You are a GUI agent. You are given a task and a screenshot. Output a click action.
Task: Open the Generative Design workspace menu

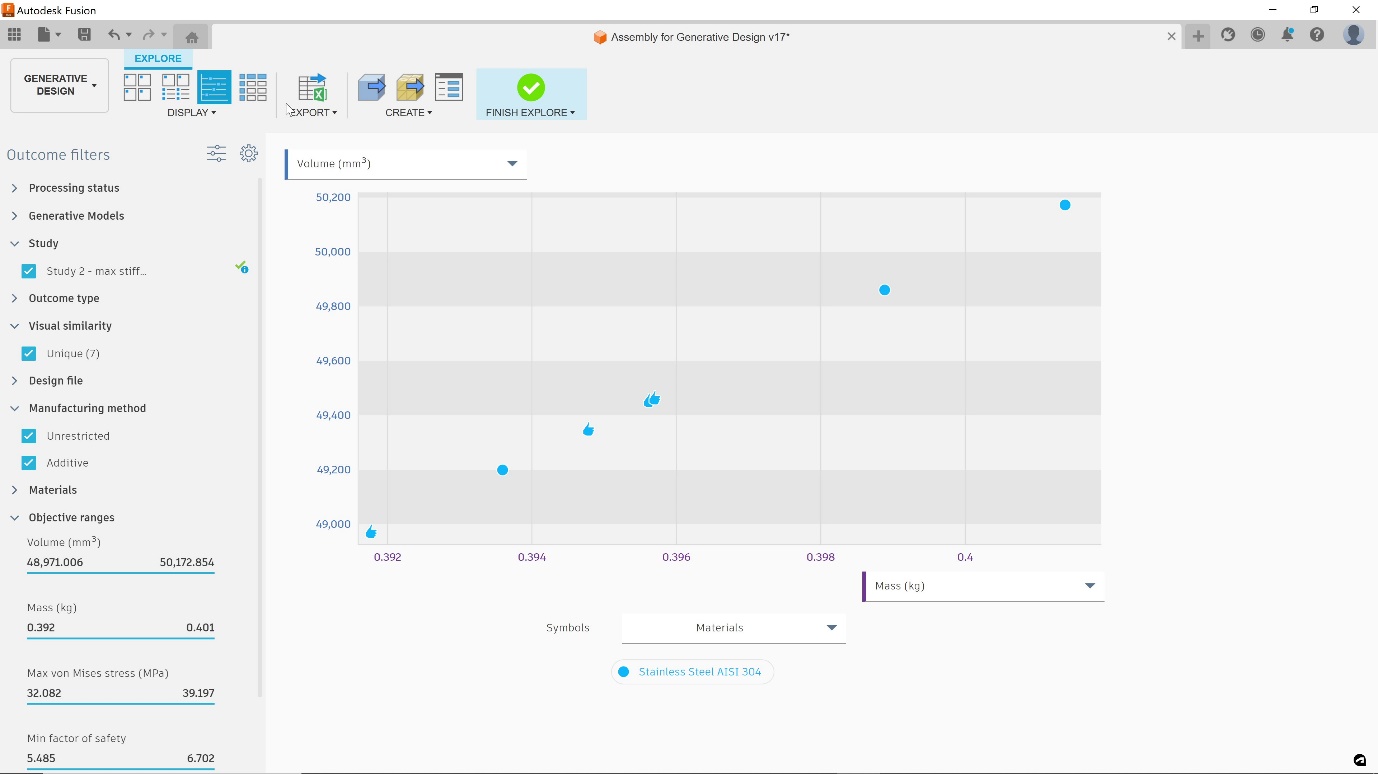click(x=60, y=85)
